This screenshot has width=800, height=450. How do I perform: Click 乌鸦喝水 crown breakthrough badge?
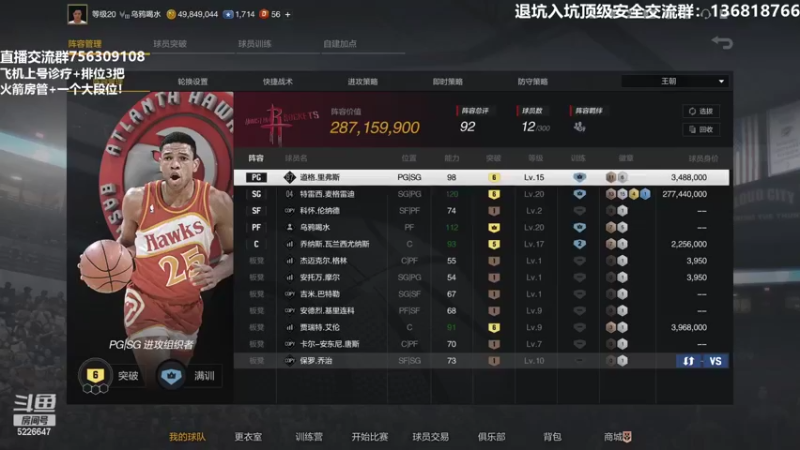coord(493,228)
